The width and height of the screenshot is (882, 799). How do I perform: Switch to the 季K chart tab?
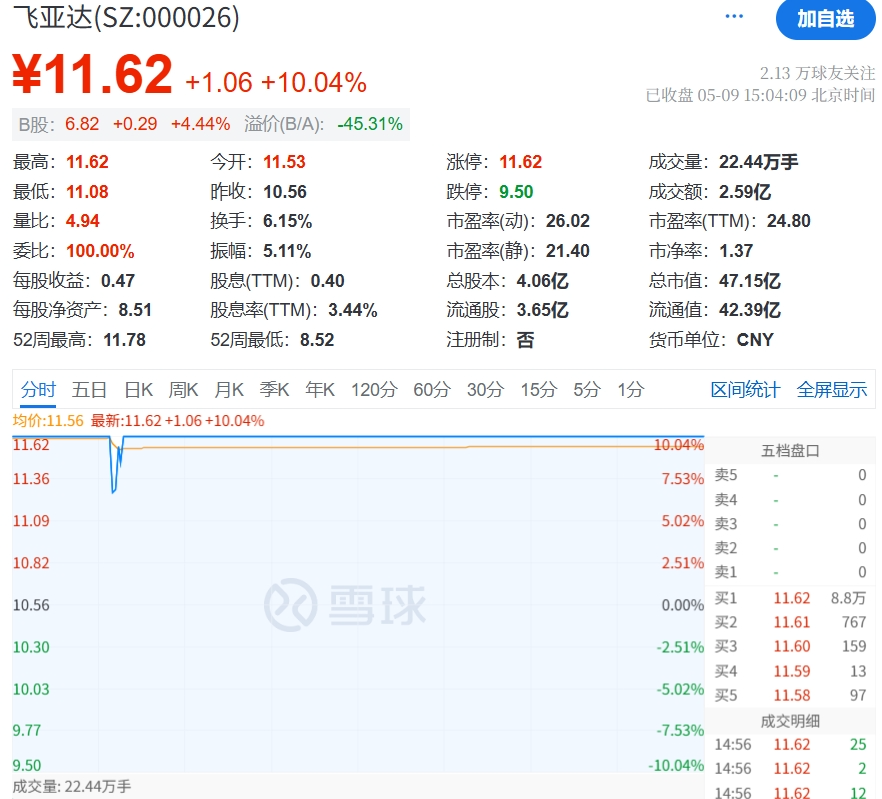[274, 389]
